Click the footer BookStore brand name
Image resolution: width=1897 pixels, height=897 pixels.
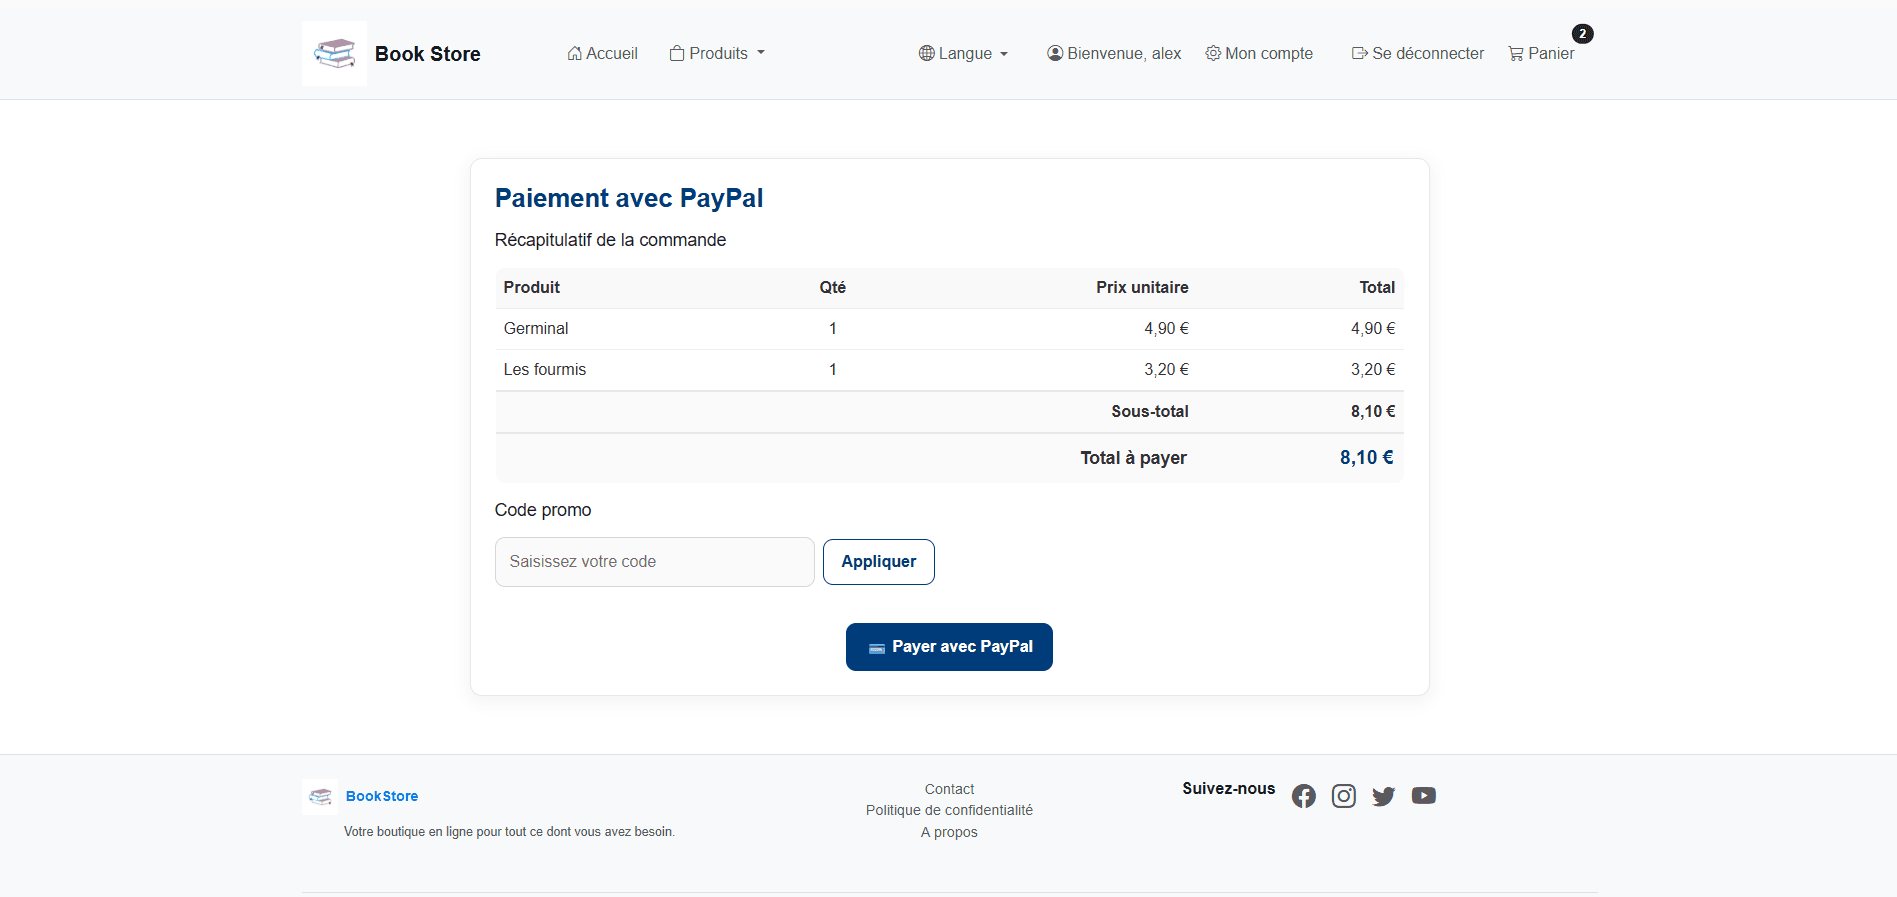tap(382, 796)
